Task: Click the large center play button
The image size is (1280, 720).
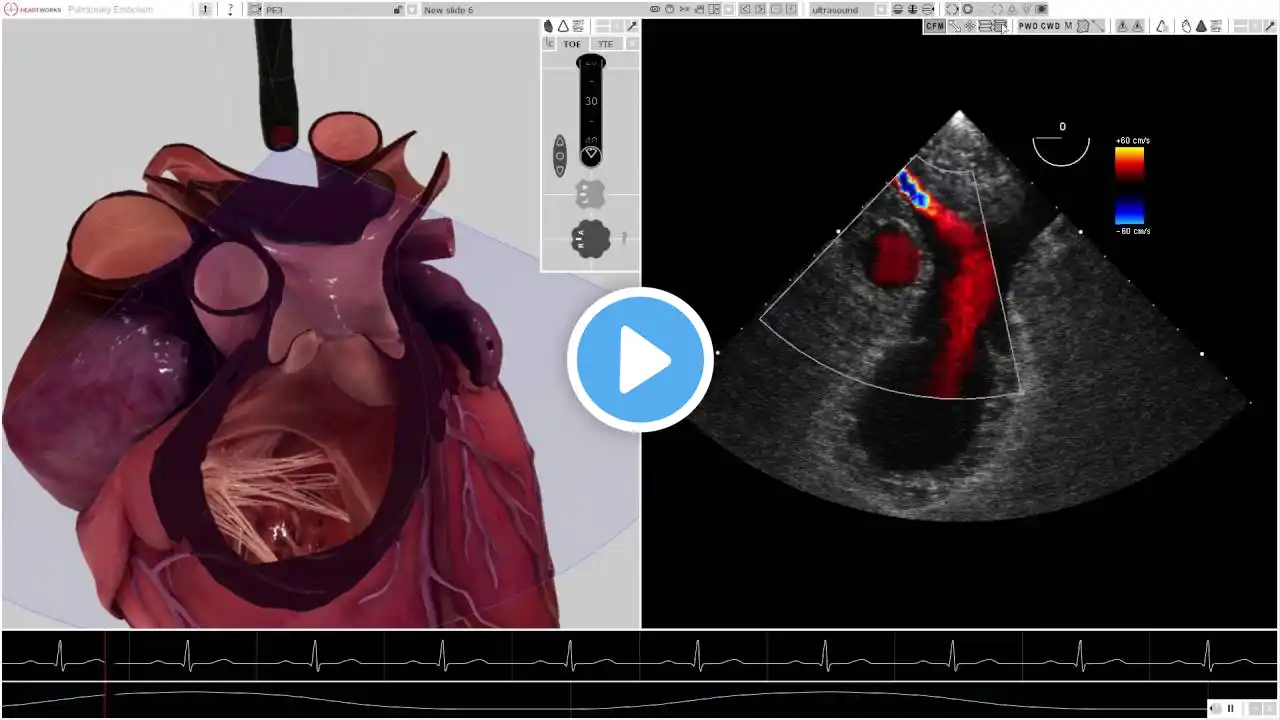Action: click(640, 360)
